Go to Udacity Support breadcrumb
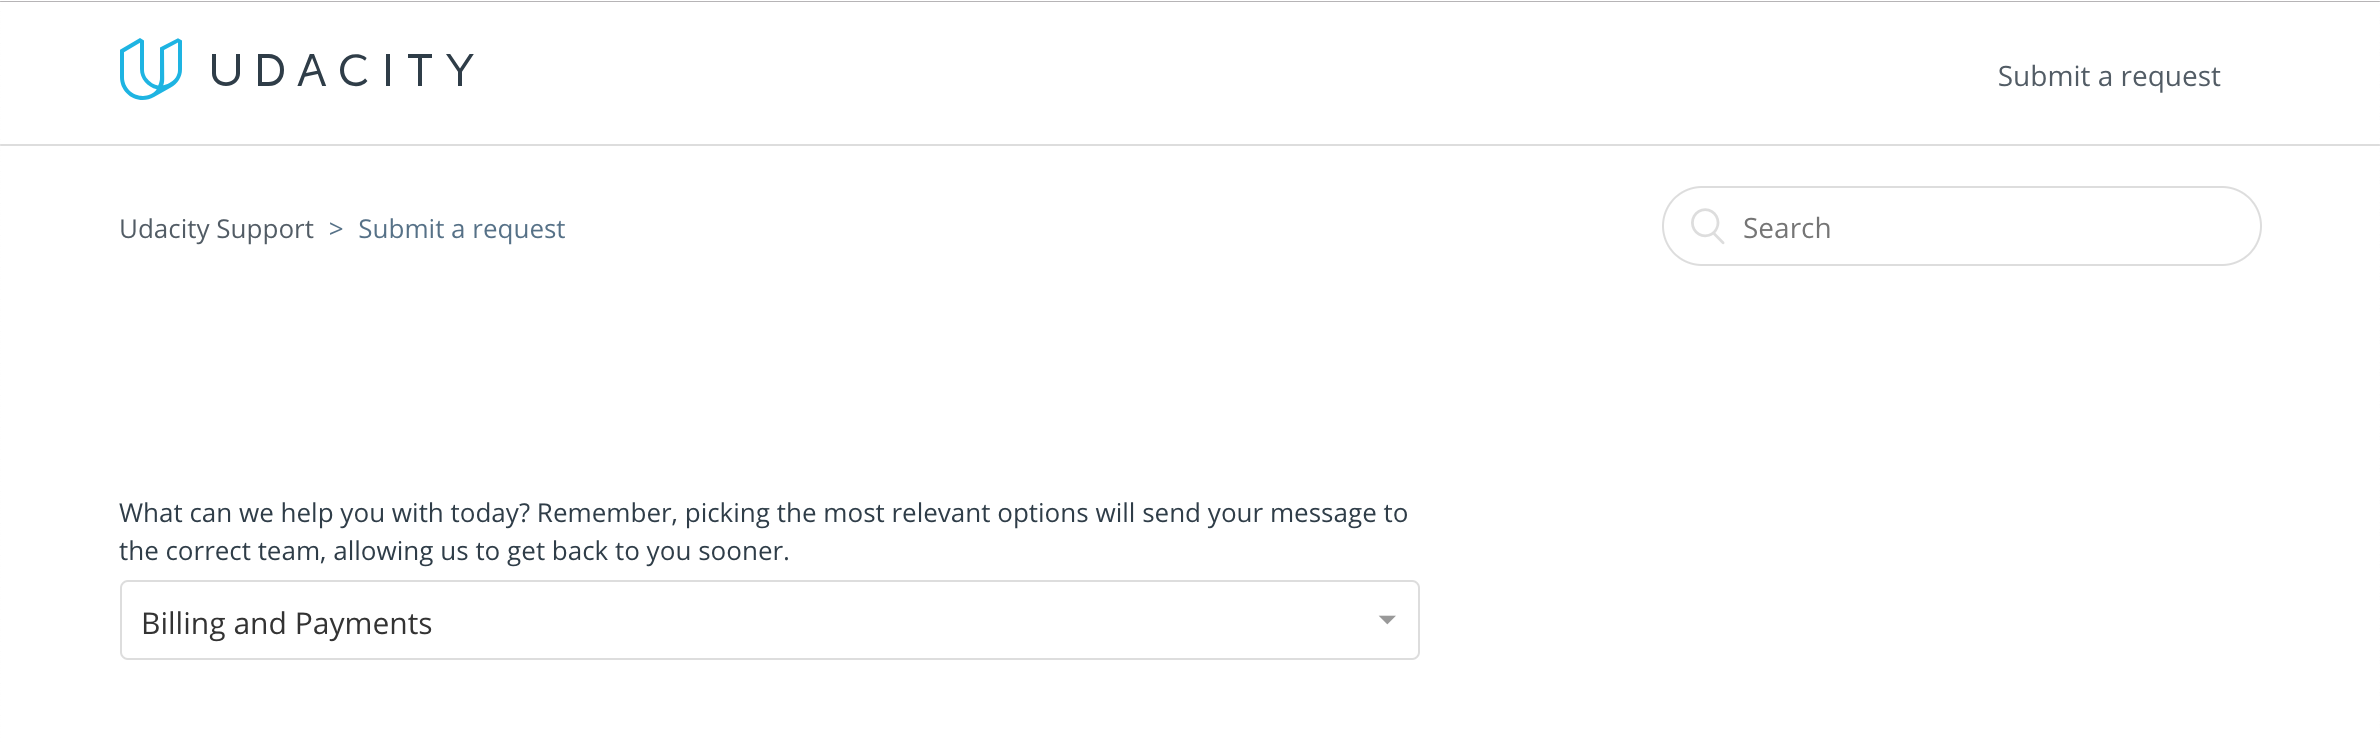Viewport: 2380px width, 744px height. [x=216, y=229]
